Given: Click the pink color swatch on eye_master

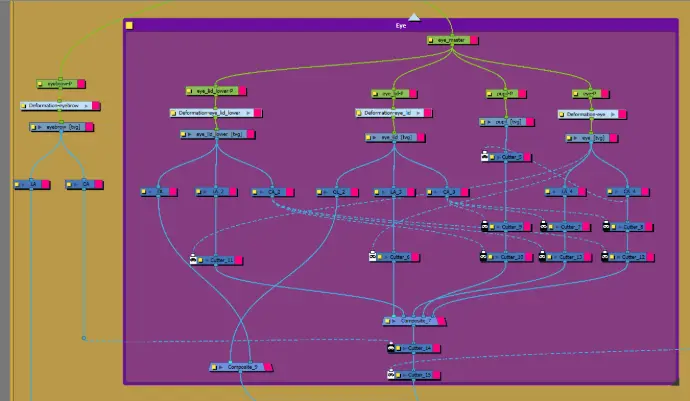Looking at the screenshot, I should click(x=474, y=40).
